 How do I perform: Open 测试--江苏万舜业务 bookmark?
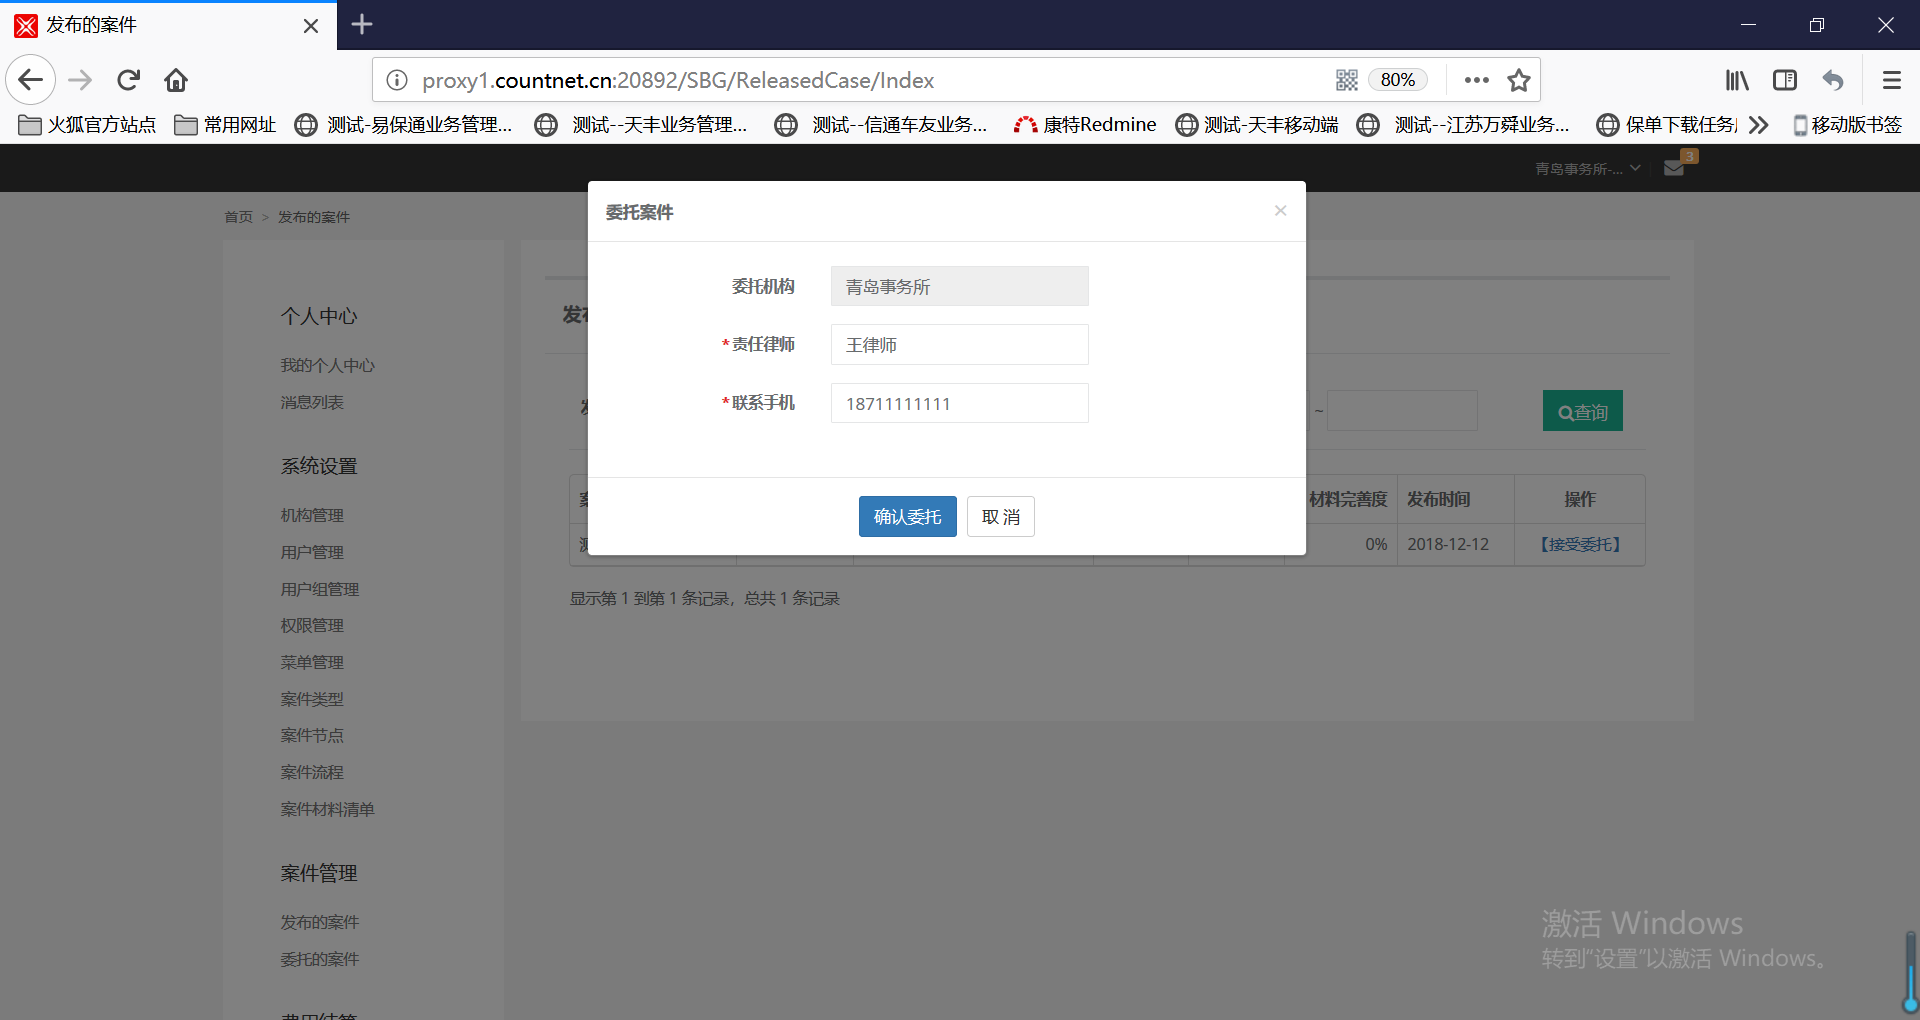[1463, 125]
